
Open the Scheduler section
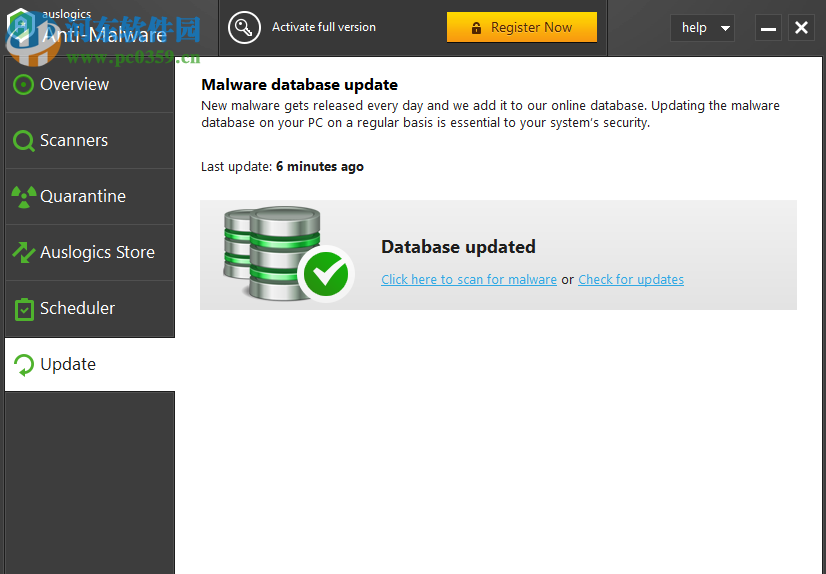pyautogui.click(x=90, y=309)
